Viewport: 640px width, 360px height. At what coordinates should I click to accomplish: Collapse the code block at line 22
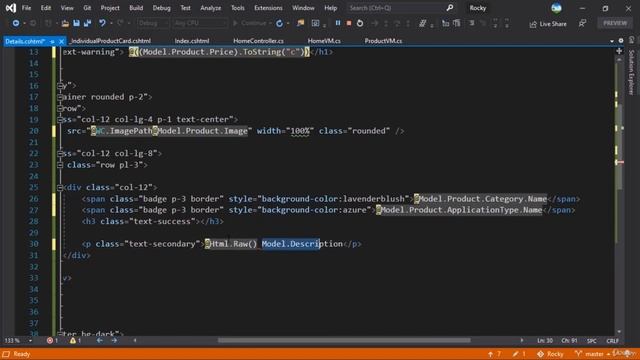(60, 153)
